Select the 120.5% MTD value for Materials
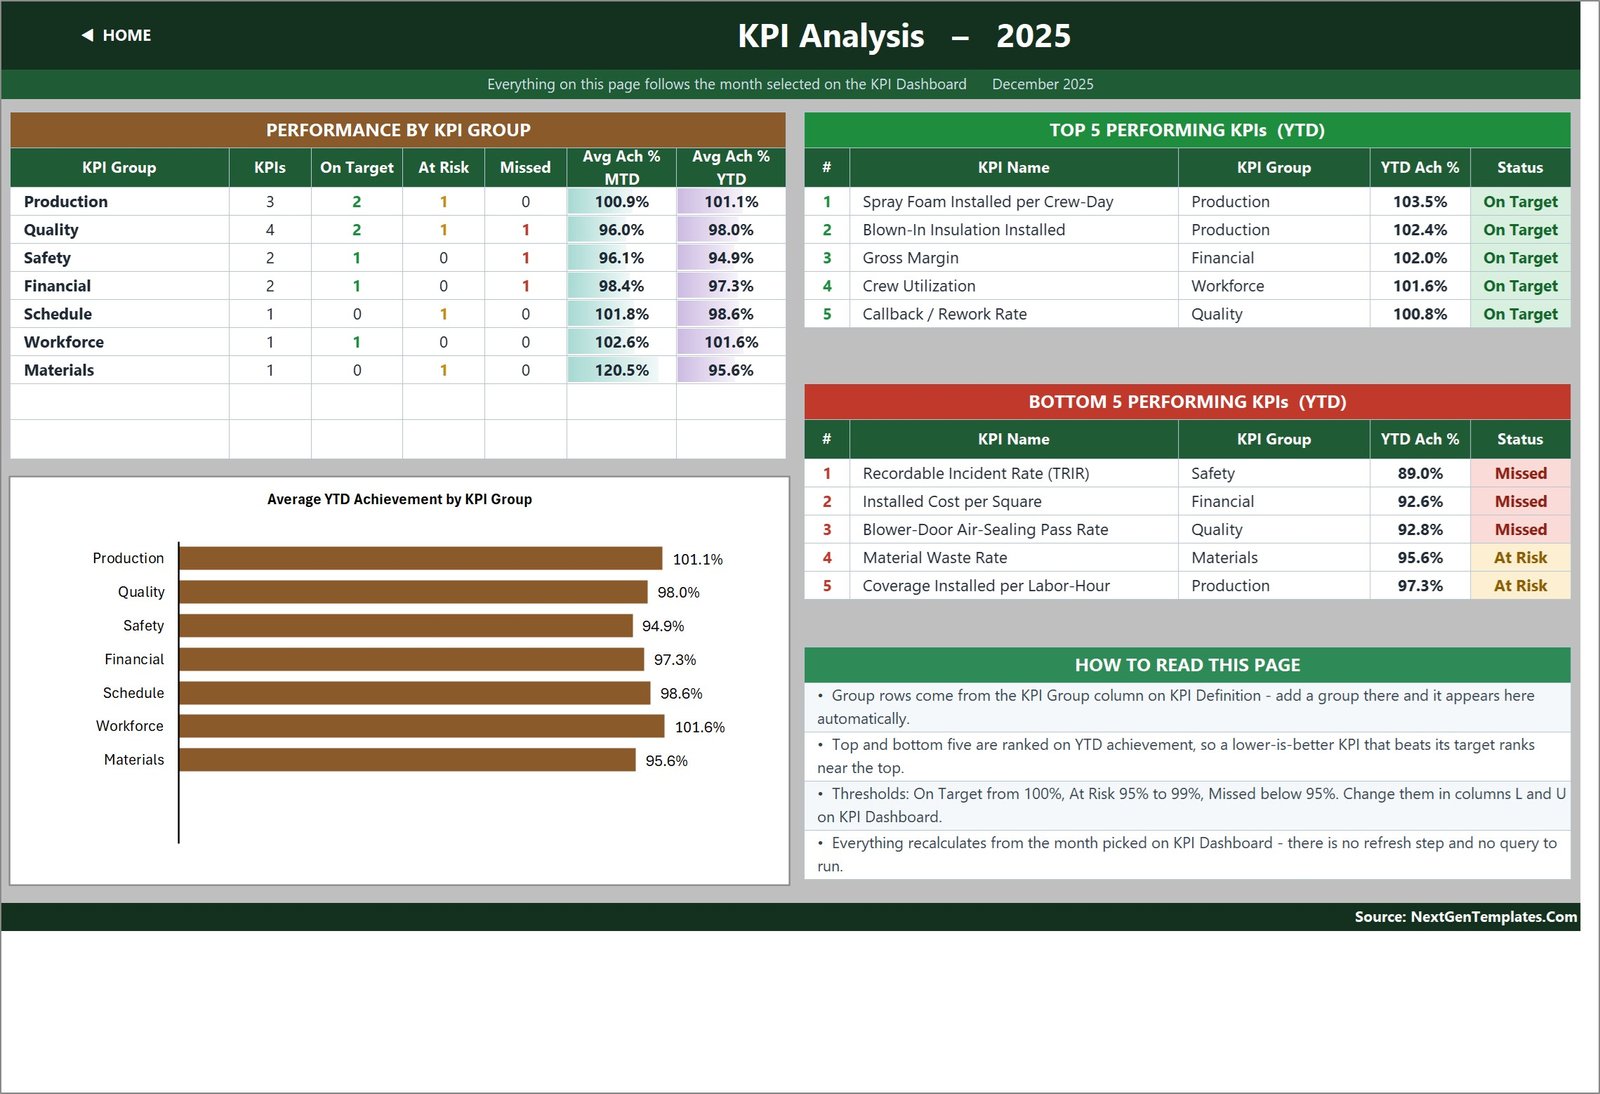 (x=621, y=369)
